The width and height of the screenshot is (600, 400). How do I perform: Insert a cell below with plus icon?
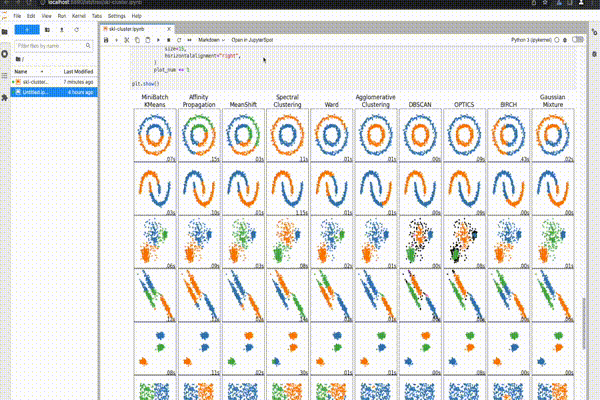[x=116, y=40]
